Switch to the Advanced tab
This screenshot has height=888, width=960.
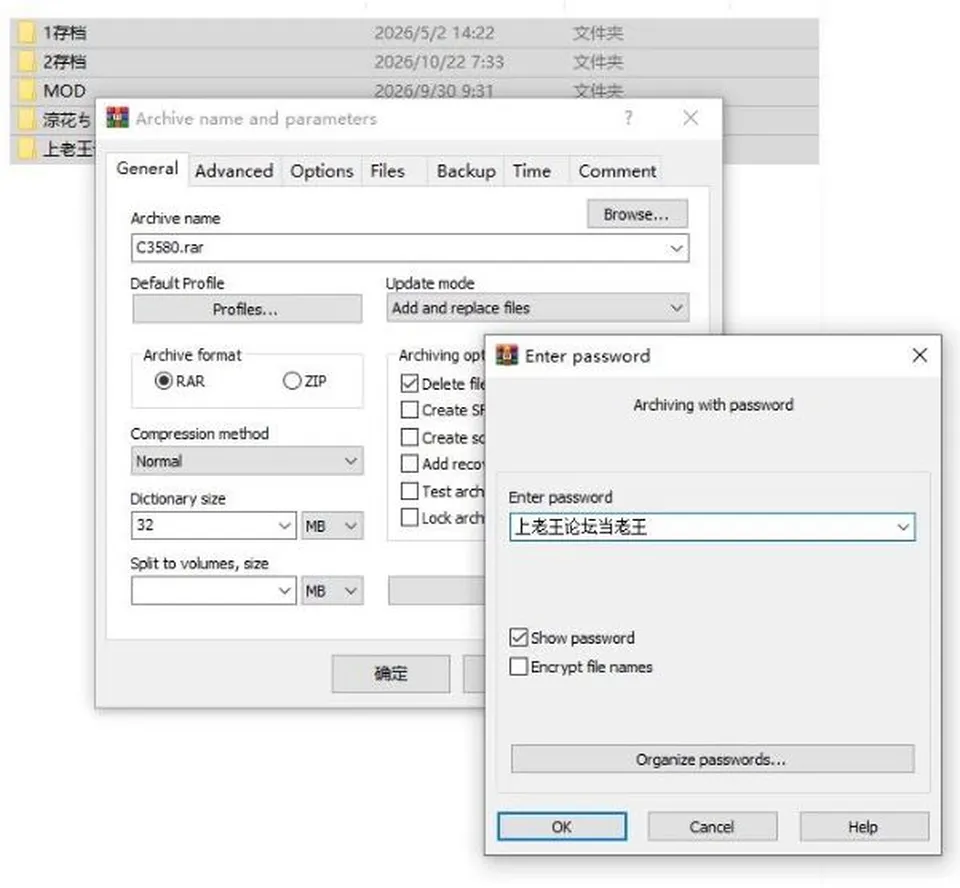(234, 171)
